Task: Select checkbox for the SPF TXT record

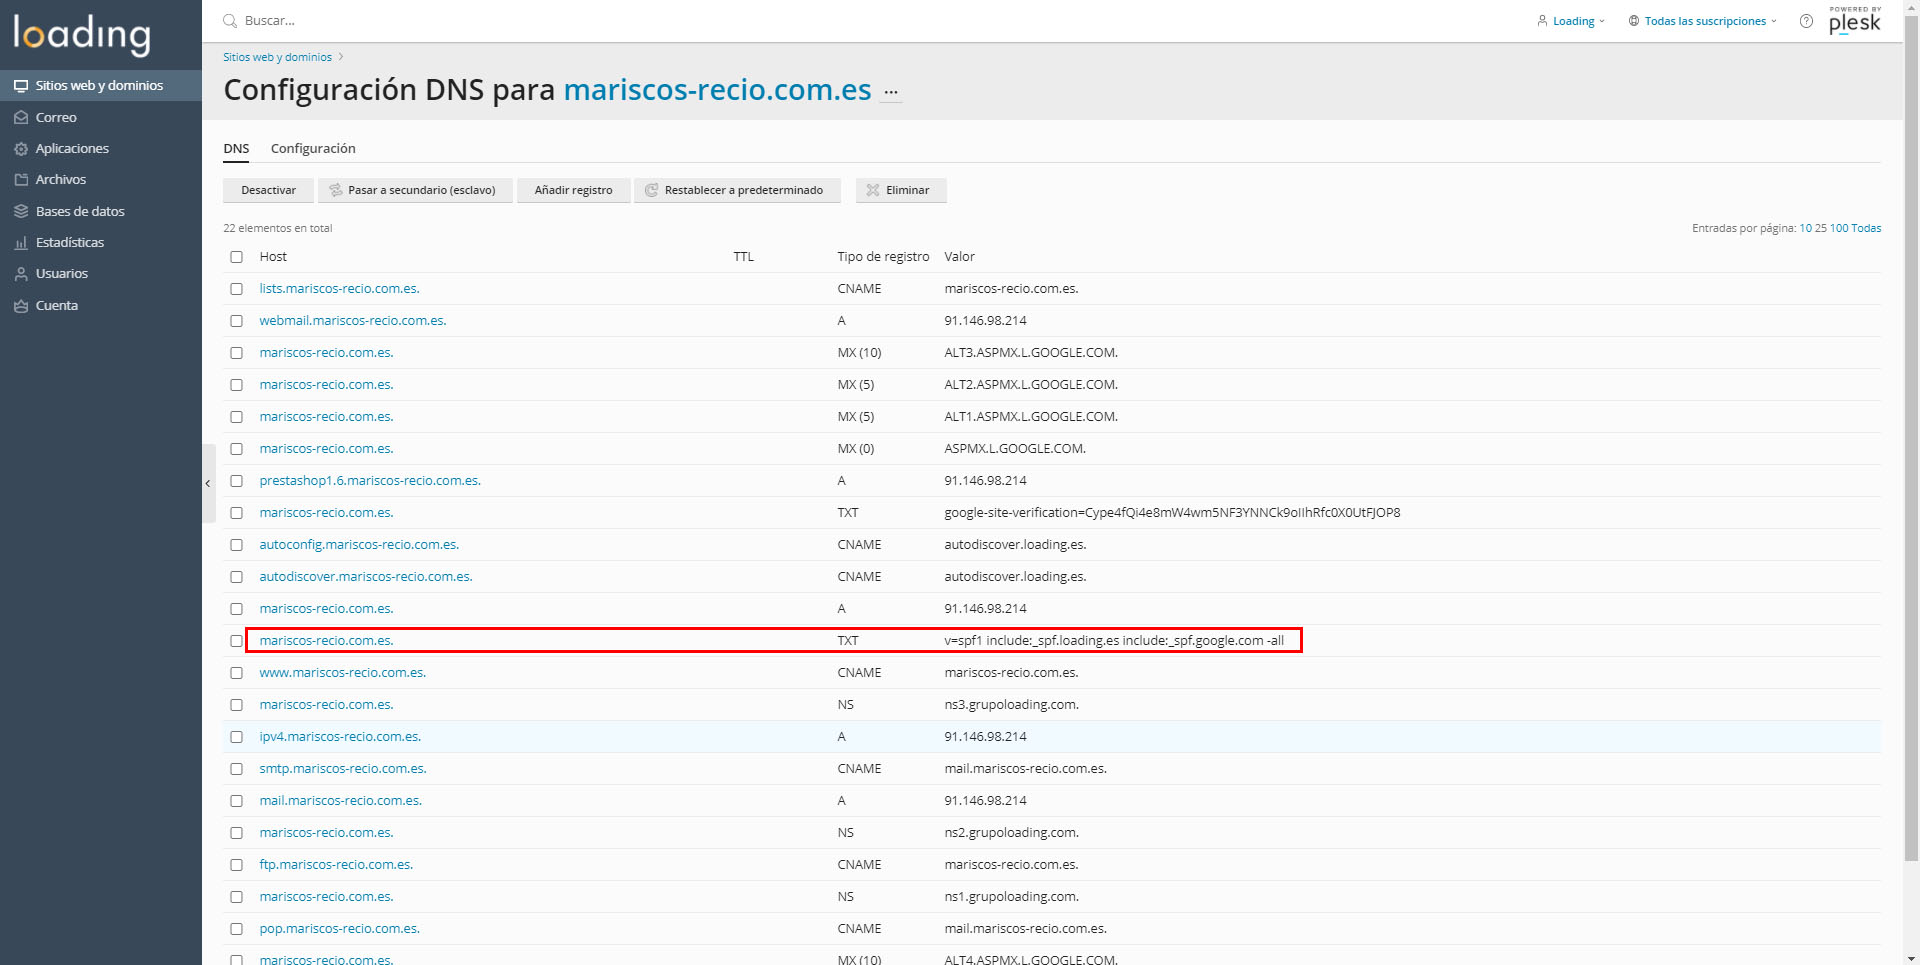Action: point(237,641)
